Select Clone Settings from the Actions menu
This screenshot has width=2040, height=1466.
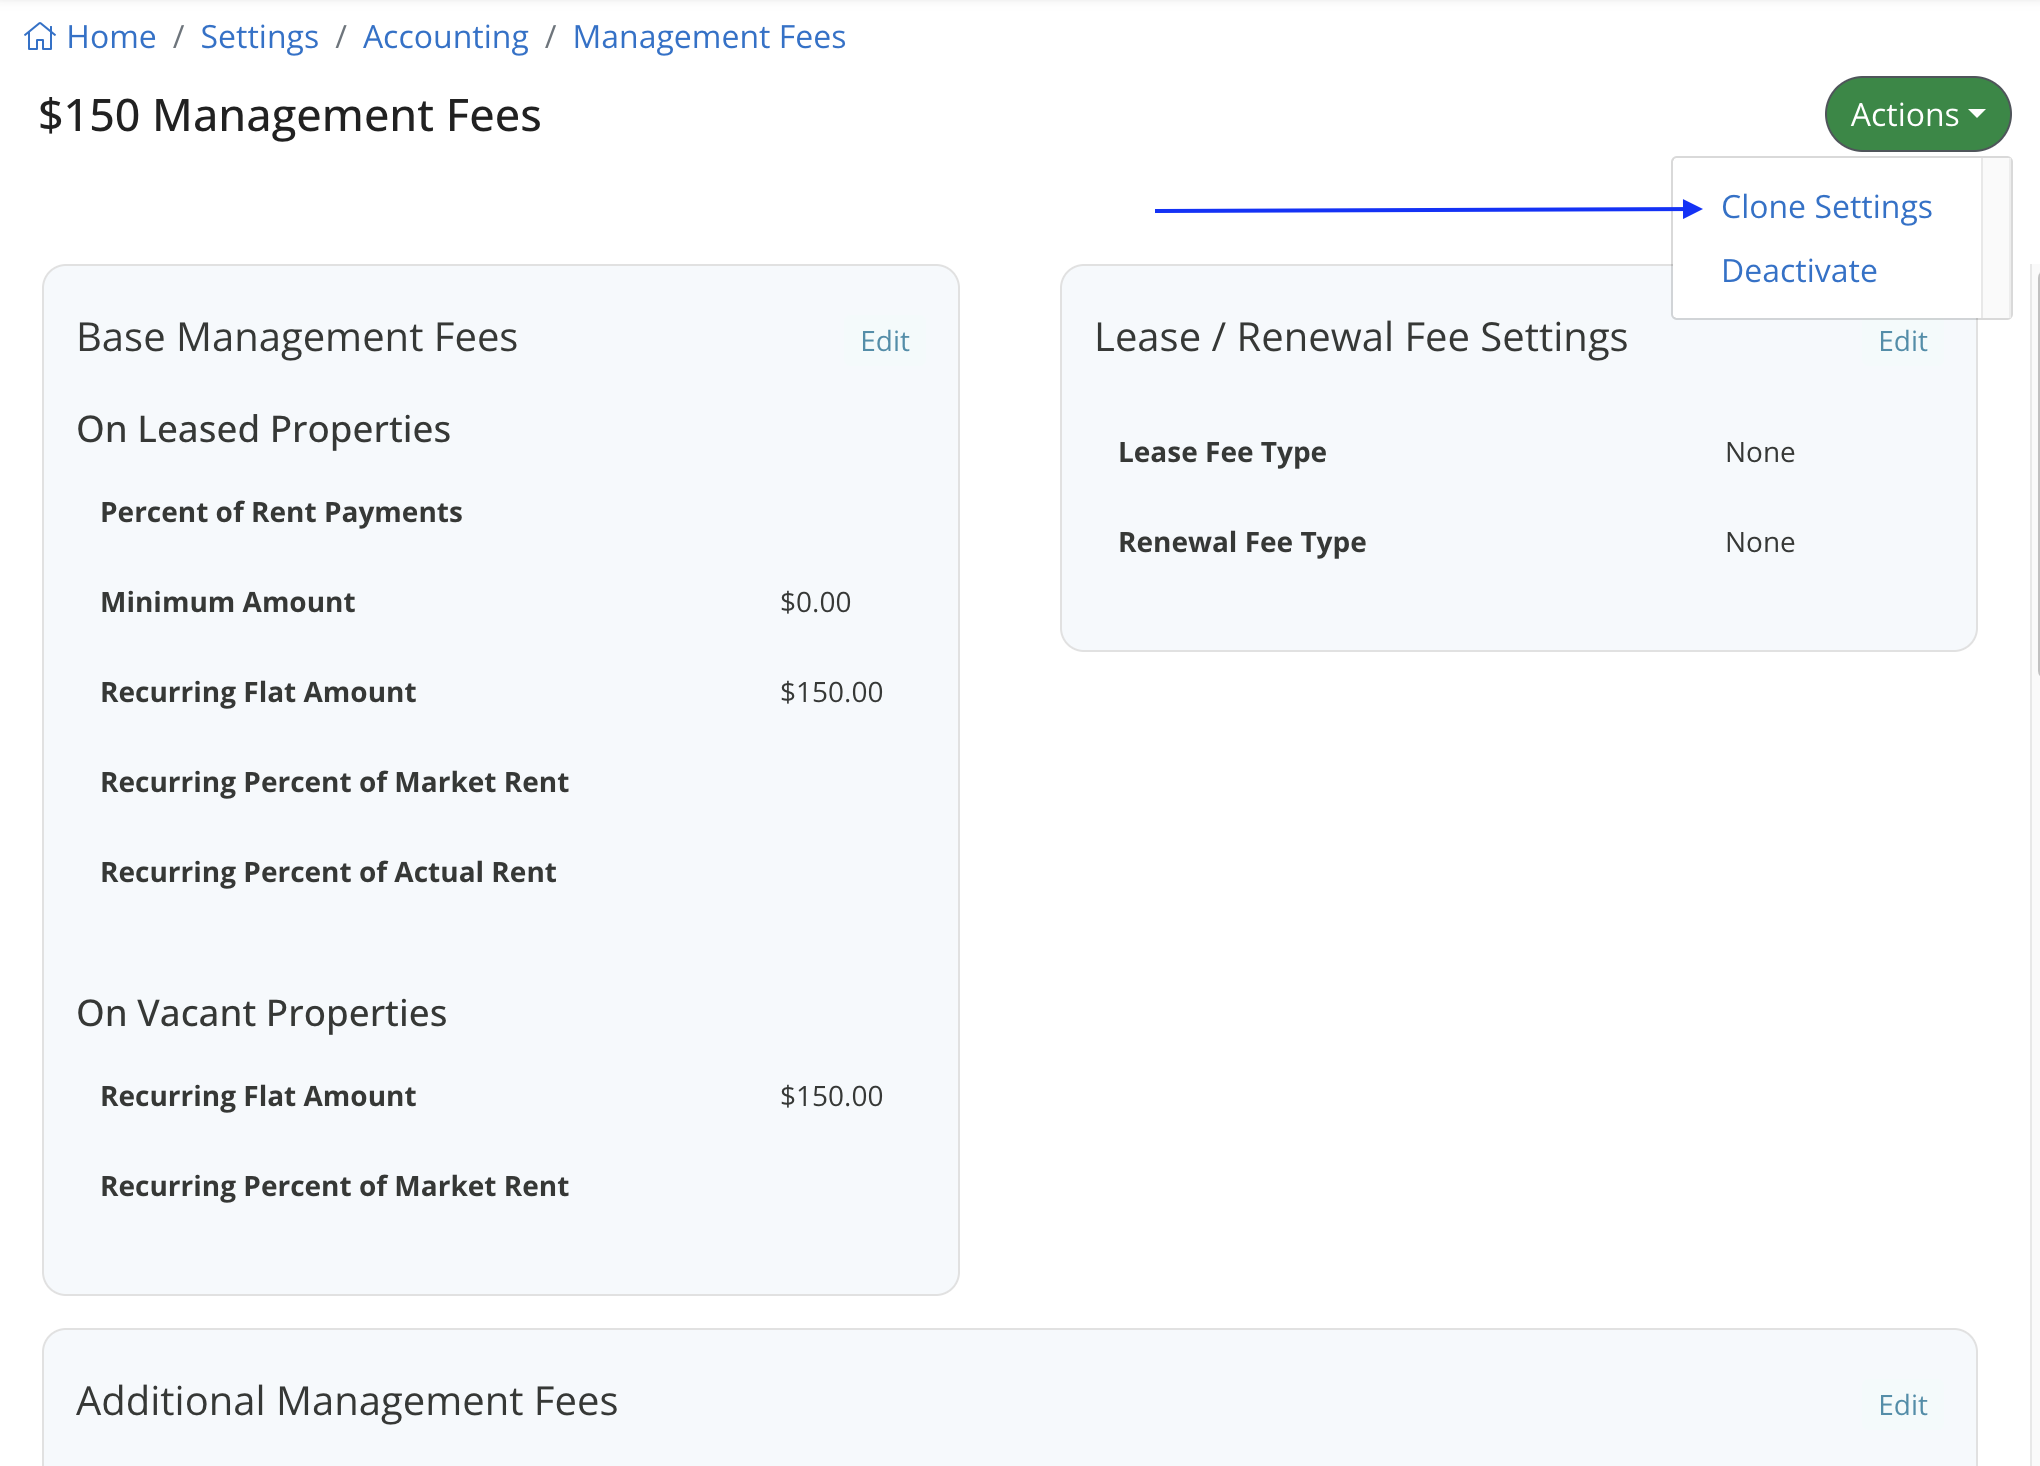point(1825,206)
